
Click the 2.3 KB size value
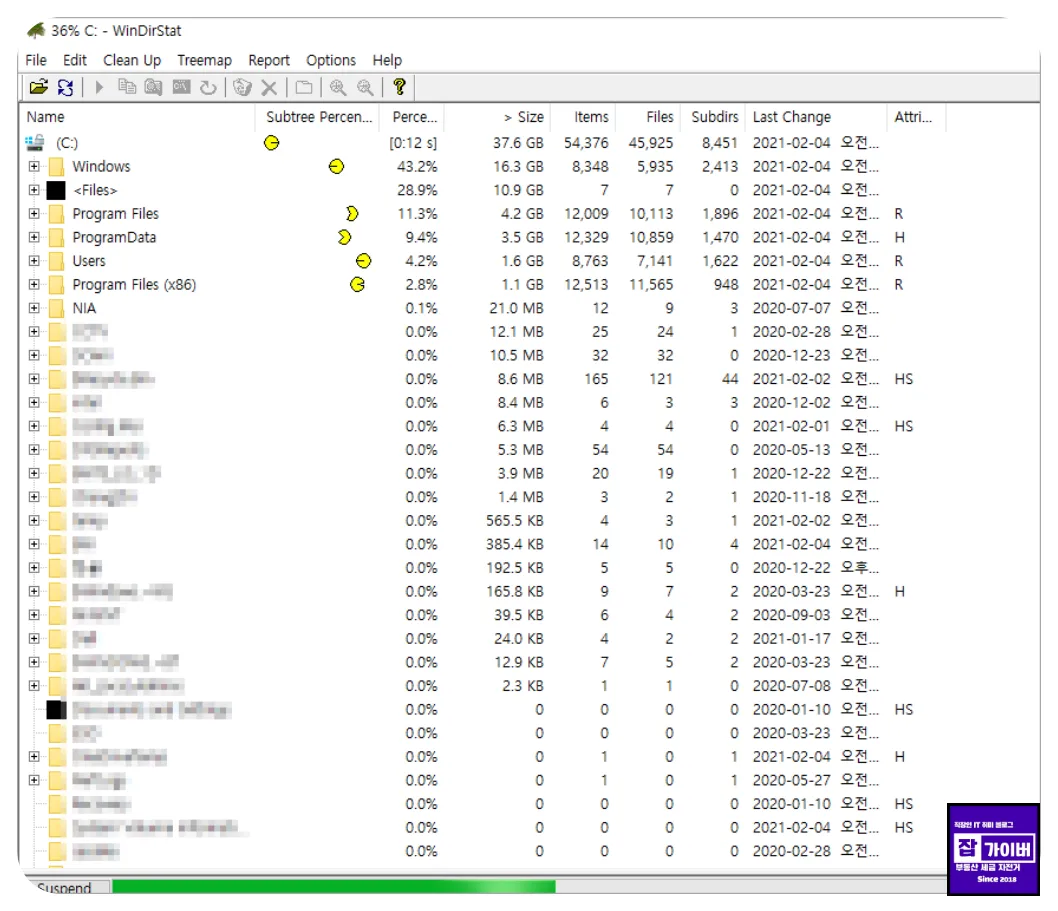pos(522,686)
